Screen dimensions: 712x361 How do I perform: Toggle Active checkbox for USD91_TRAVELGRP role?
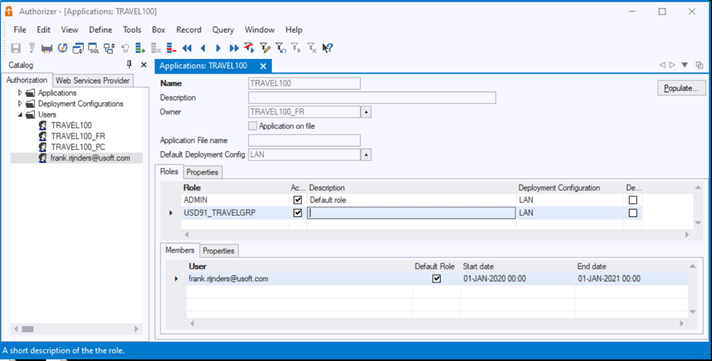tap(297, 213)
